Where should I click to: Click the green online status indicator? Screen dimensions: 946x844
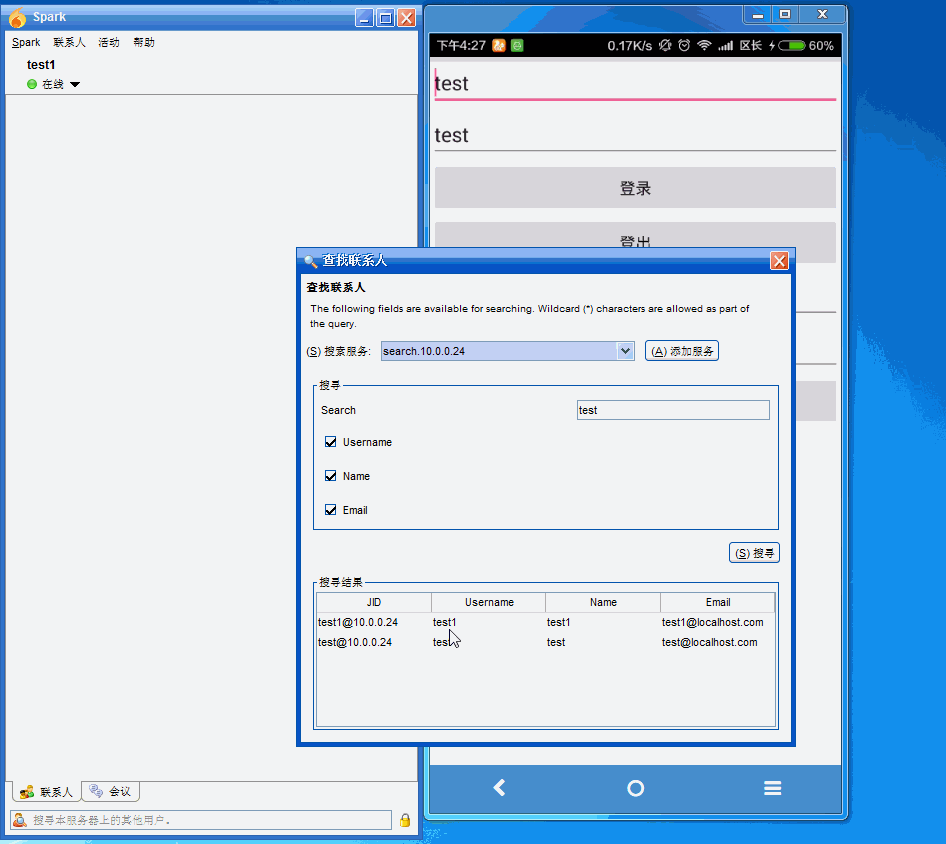(32, 85)
